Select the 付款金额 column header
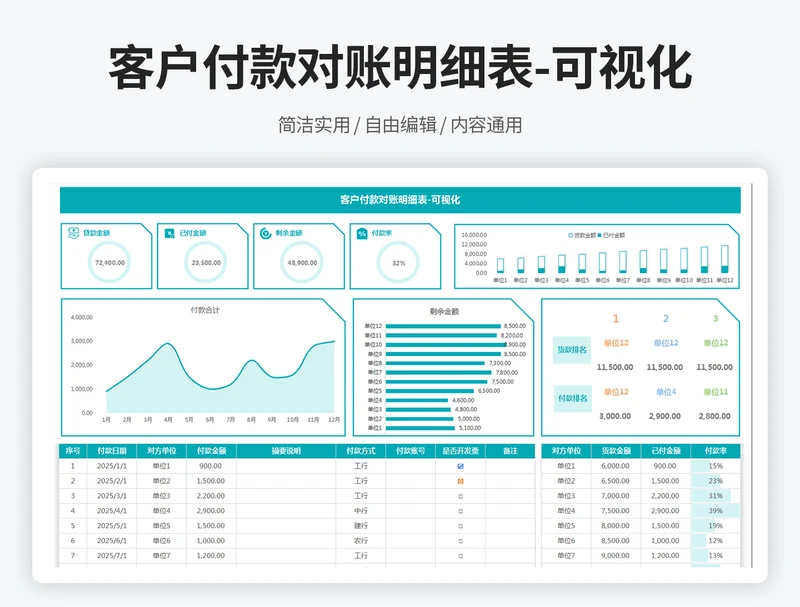 [x=211, y=451]
